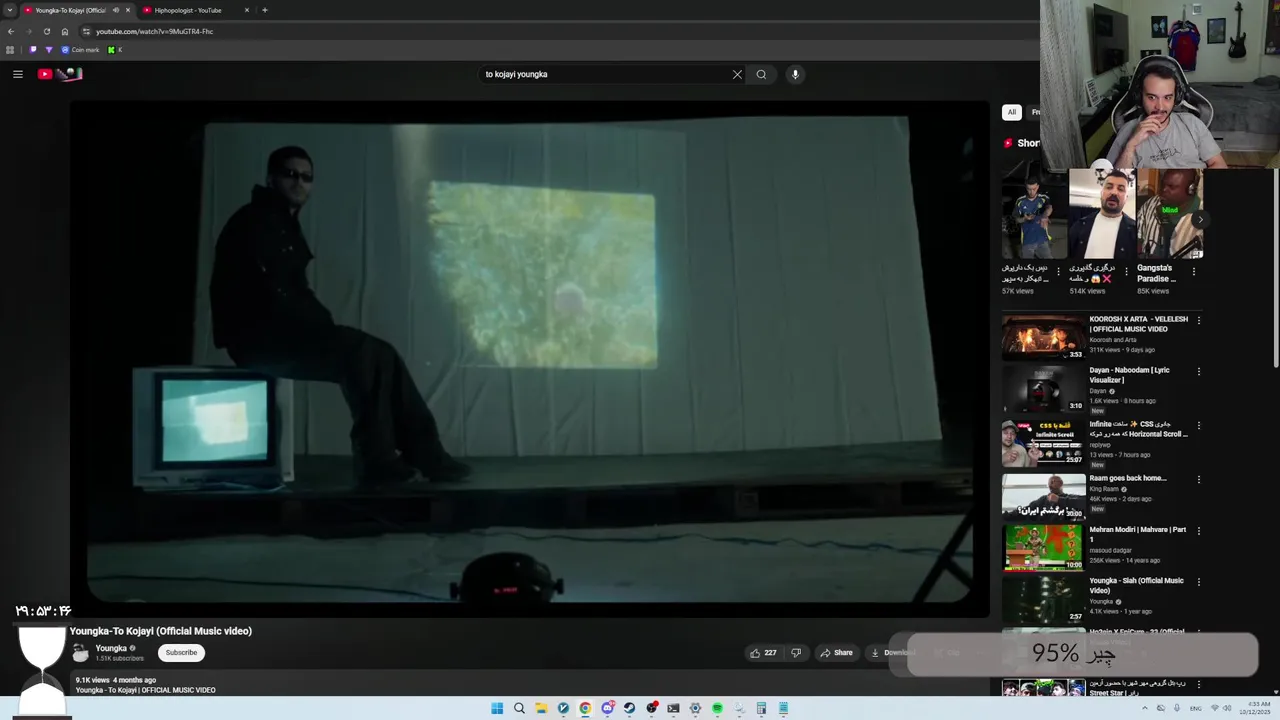The image size is (1280, 720).
Task: Run the search with the magnifier button
Action: (761, 74)
